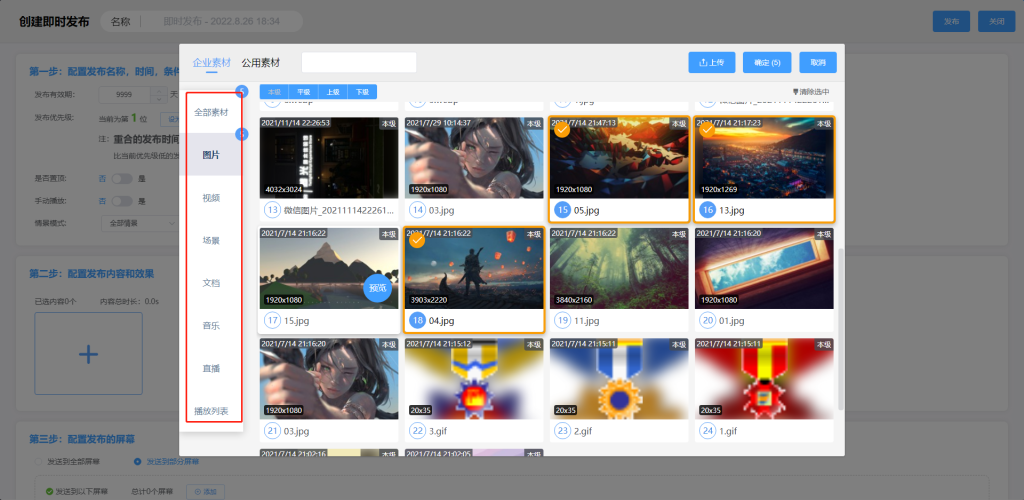
Task: Select the 音乐 category
Action: (211, 325)
